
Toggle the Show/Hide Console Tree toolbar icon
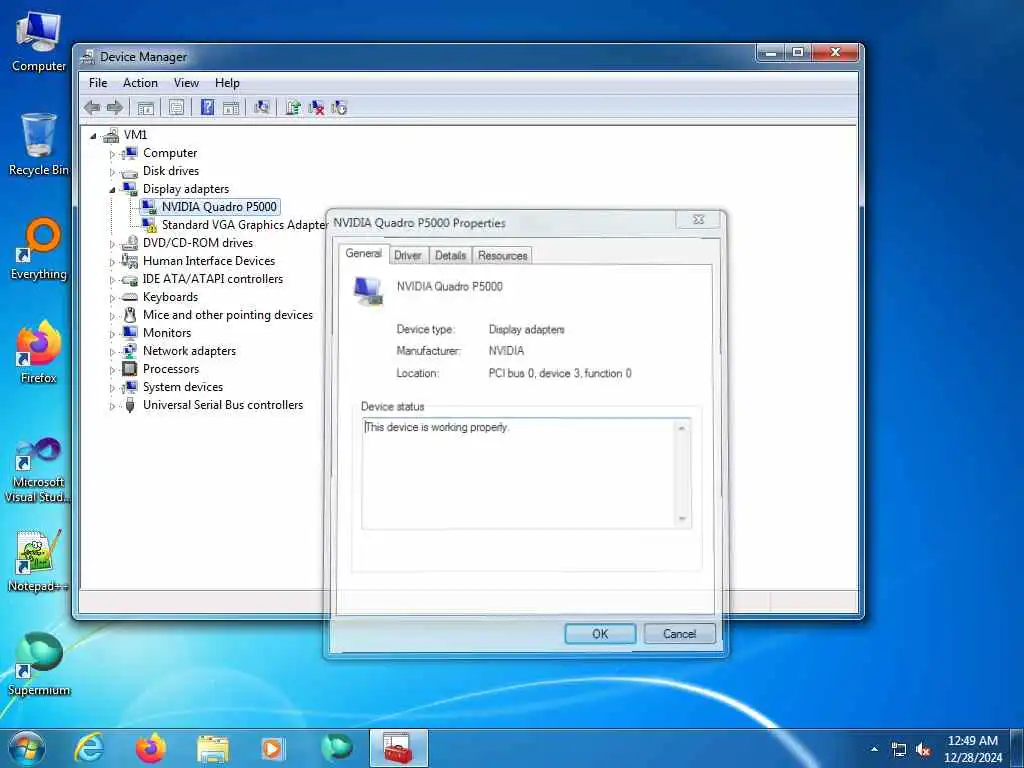146,108
